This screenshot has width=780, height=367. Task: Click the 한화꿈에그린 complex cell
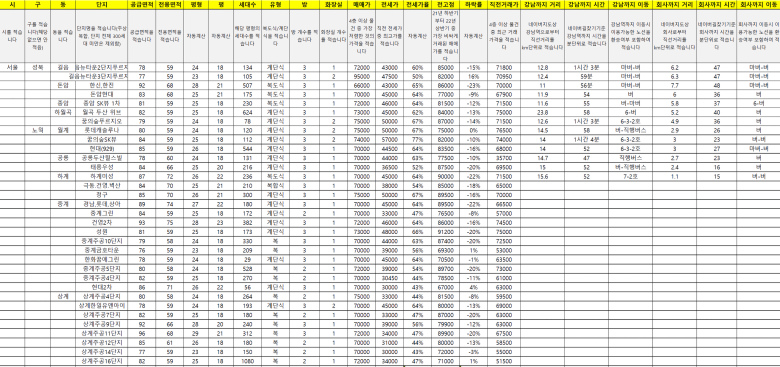101,259
